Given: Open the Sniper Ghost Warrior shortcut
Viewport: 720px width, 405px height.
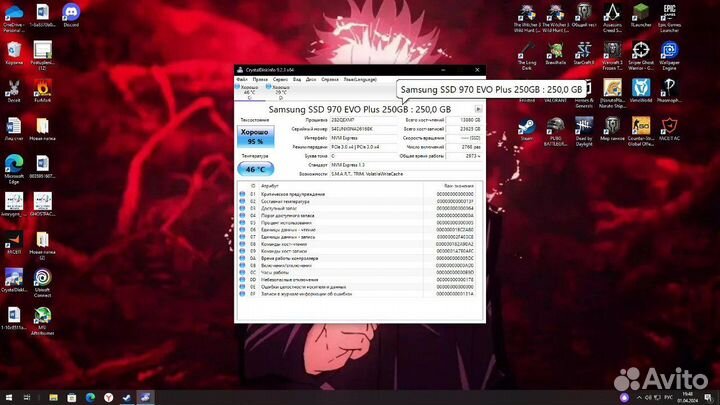Looking at the screenshot, I should pos(641,56).
